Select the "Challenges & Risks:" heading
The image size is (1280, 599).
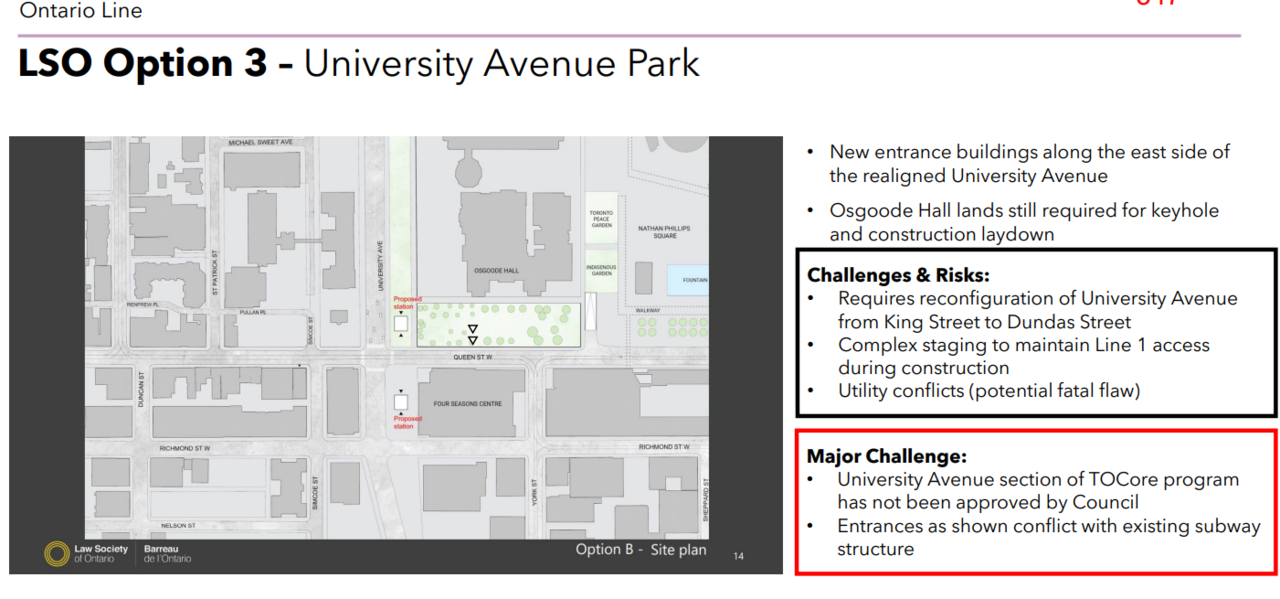coord(898,276)
